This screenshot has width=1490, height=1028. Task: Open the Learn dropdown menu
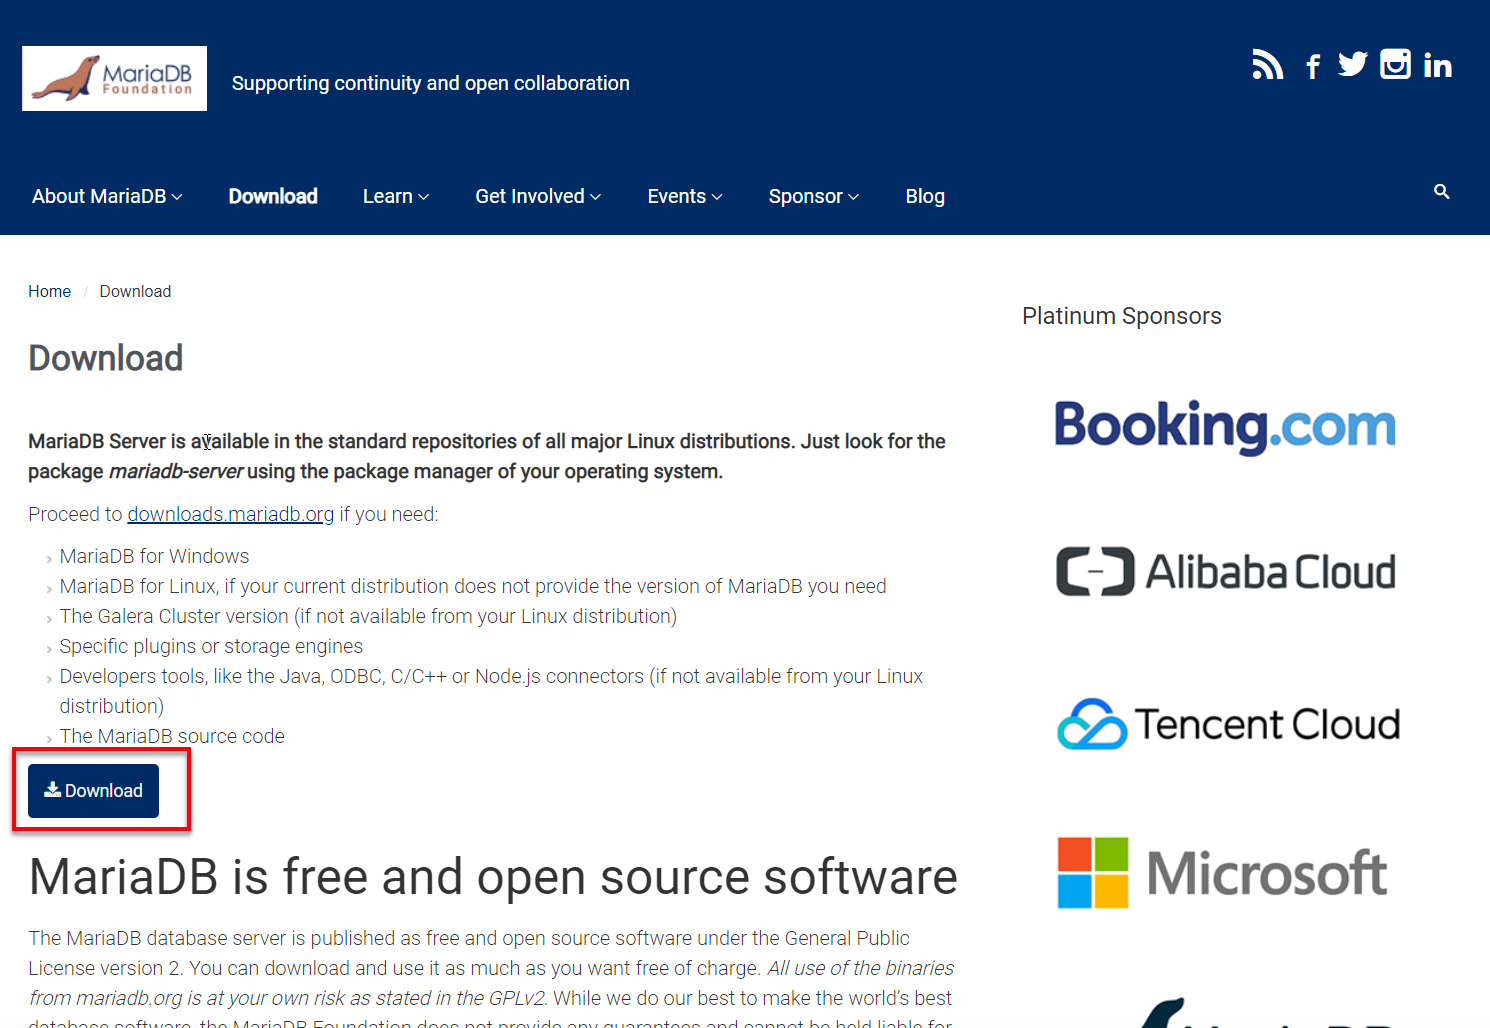[x=396, y=196]
